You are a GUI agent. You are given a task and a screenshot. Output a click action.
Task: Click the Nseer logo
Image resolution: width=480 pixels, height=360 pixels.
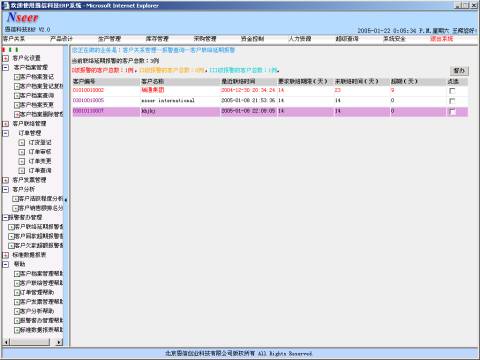pos(22,17)
